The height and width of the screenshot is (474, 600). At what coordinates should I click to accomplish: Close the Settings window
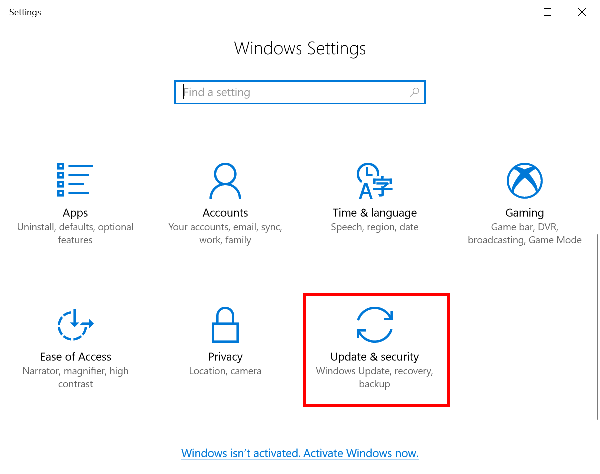(x=582, y=12)
